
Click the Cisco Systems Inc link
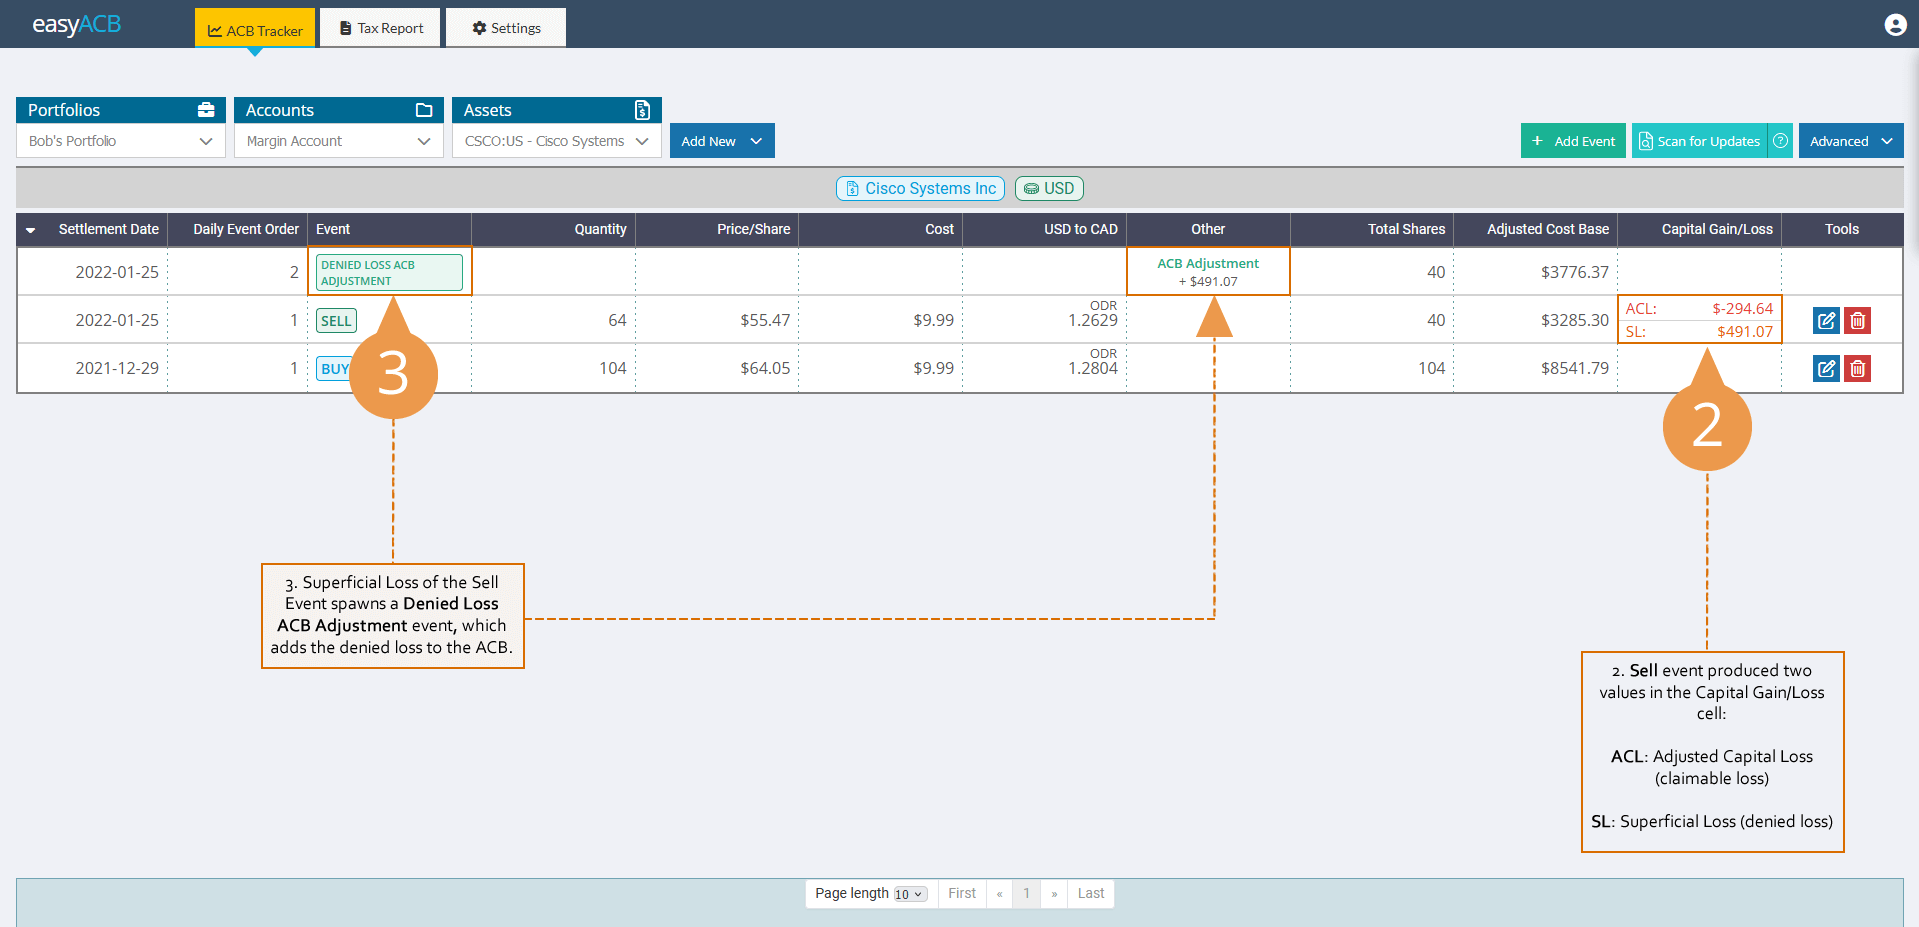pyautogui.click(x=919, y=188)
